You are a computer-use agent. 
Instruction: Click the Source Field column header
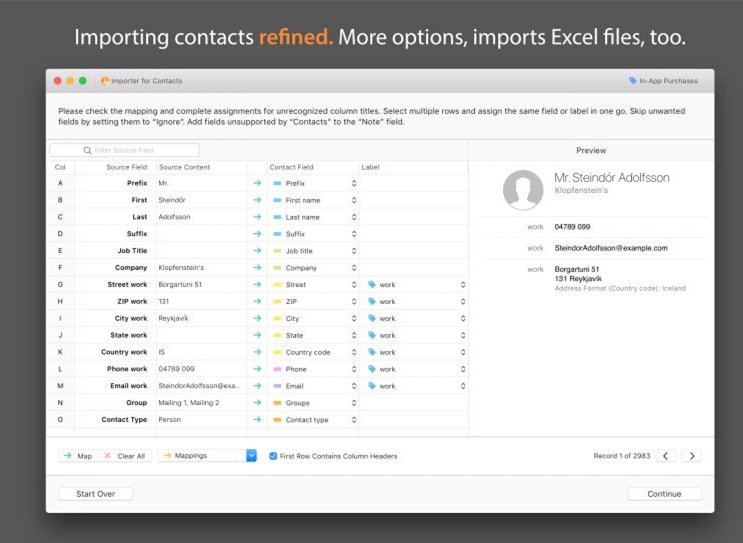[x=127, y=167]
